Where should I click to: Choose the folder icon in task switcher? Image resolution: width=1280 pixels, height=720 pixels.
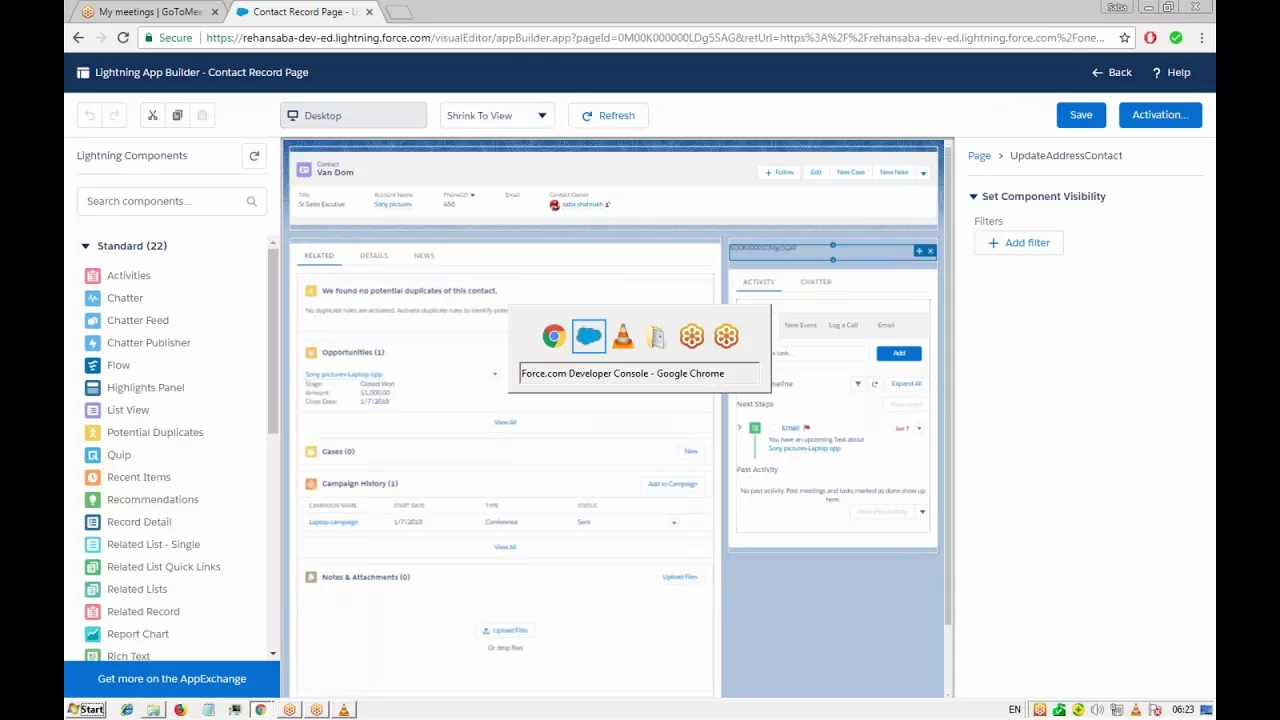(x=657, y=337)
